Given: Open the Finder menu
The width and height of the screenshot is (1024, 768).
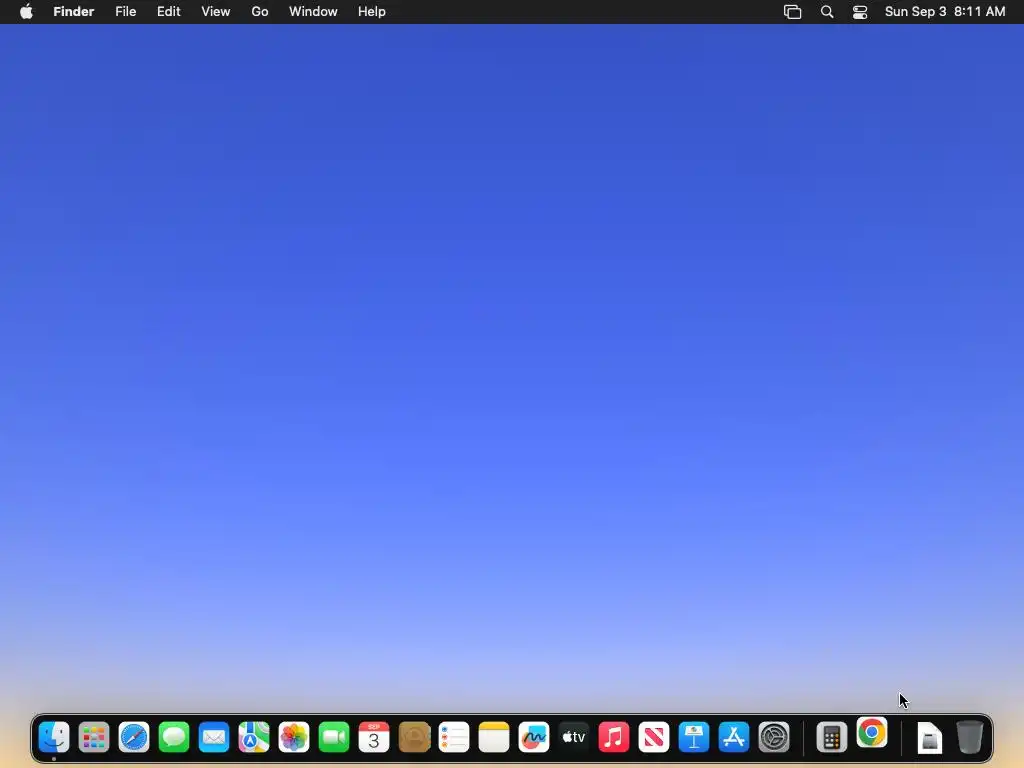Looking at the screenshot, I should click(x=74, y=12).
